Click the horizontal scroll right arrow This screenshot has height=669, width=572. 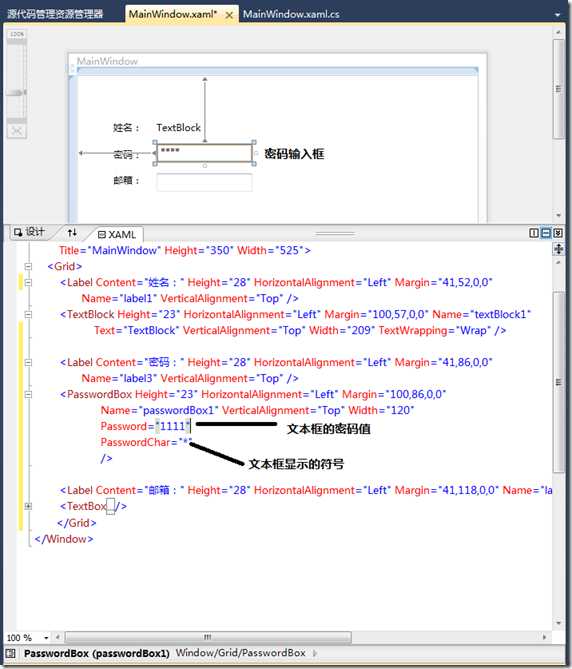coord(544,637)
